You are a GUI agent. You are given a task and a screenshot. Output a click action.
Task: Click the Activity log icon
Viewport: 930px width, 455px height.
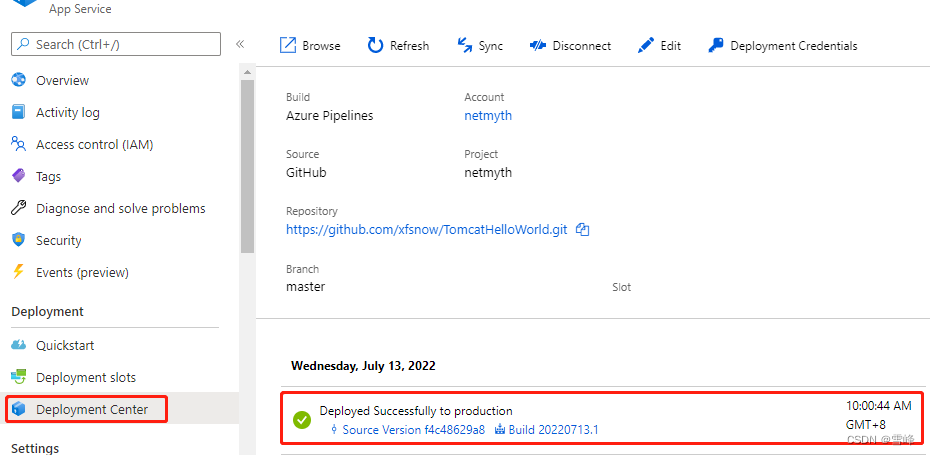19,112
